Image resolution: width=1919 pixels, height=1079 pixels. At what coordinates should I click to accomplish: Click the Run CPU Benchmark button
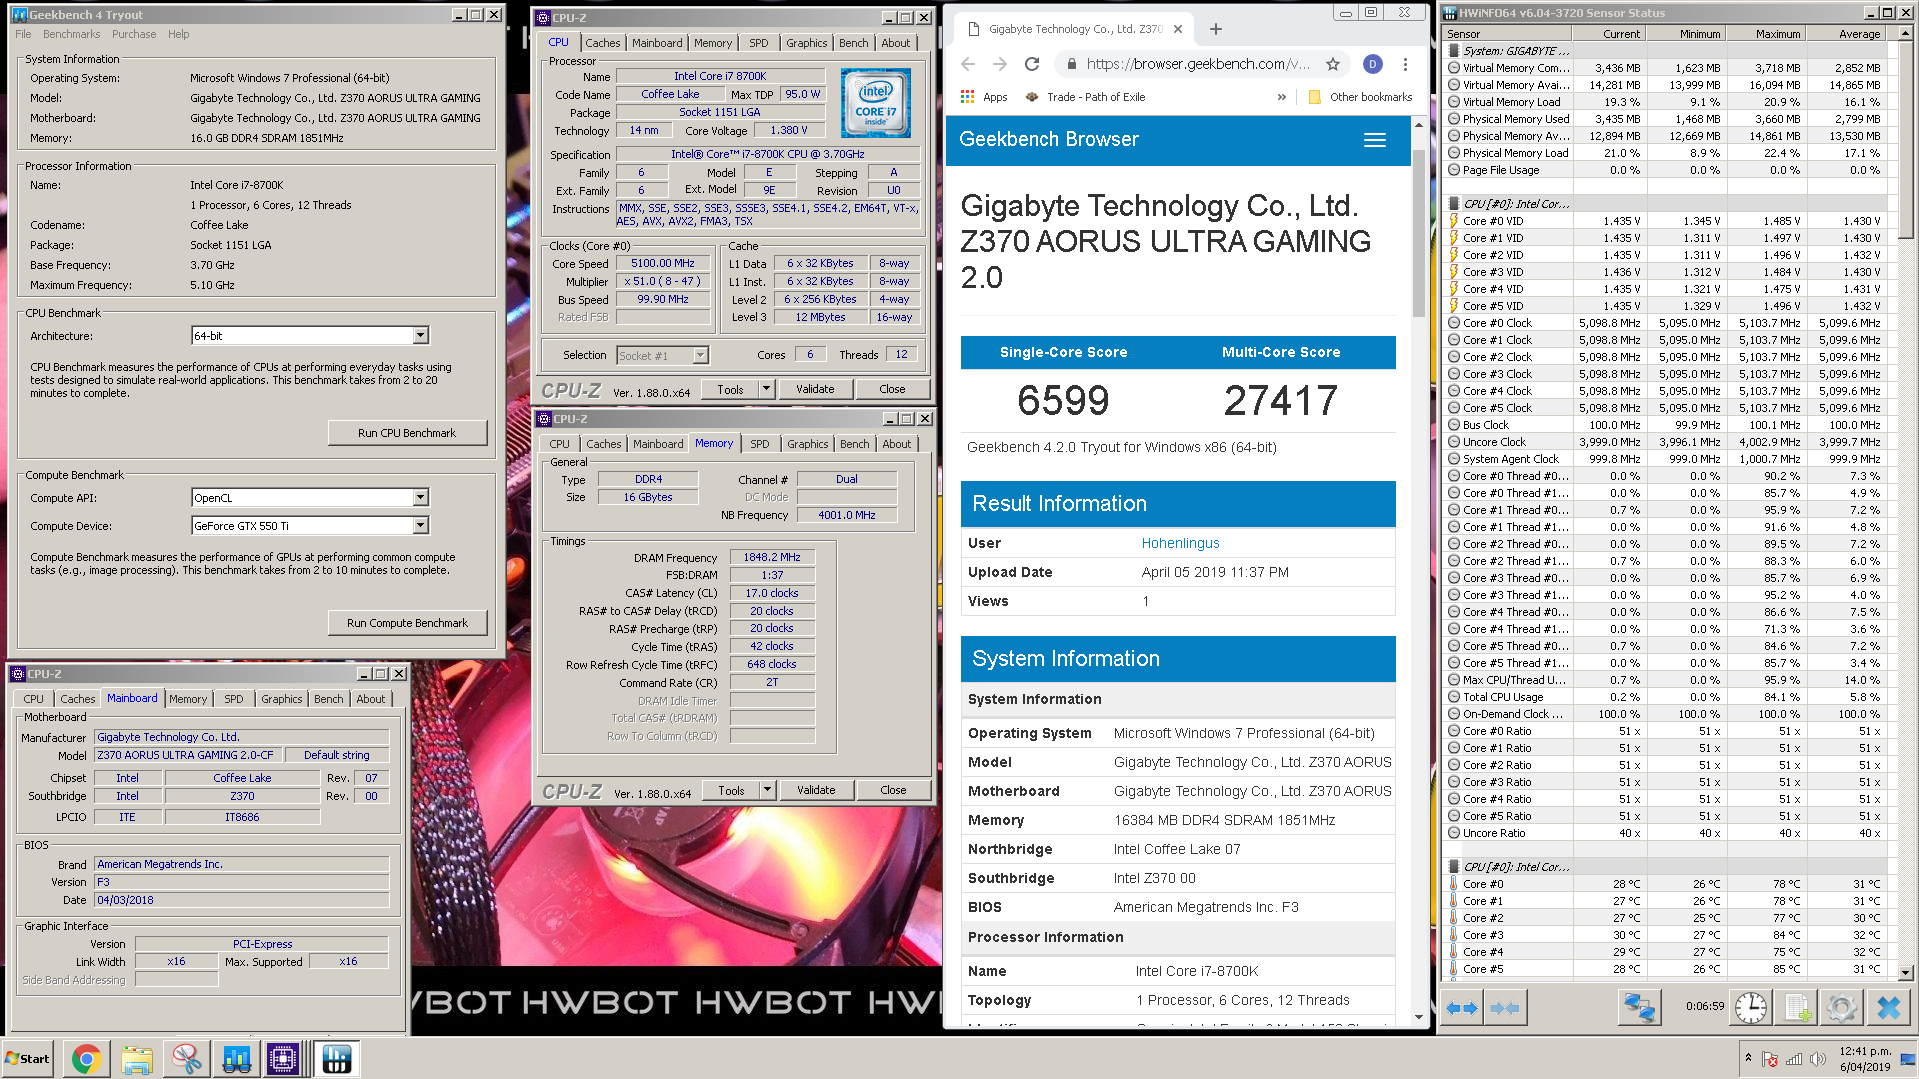(407, 433)
